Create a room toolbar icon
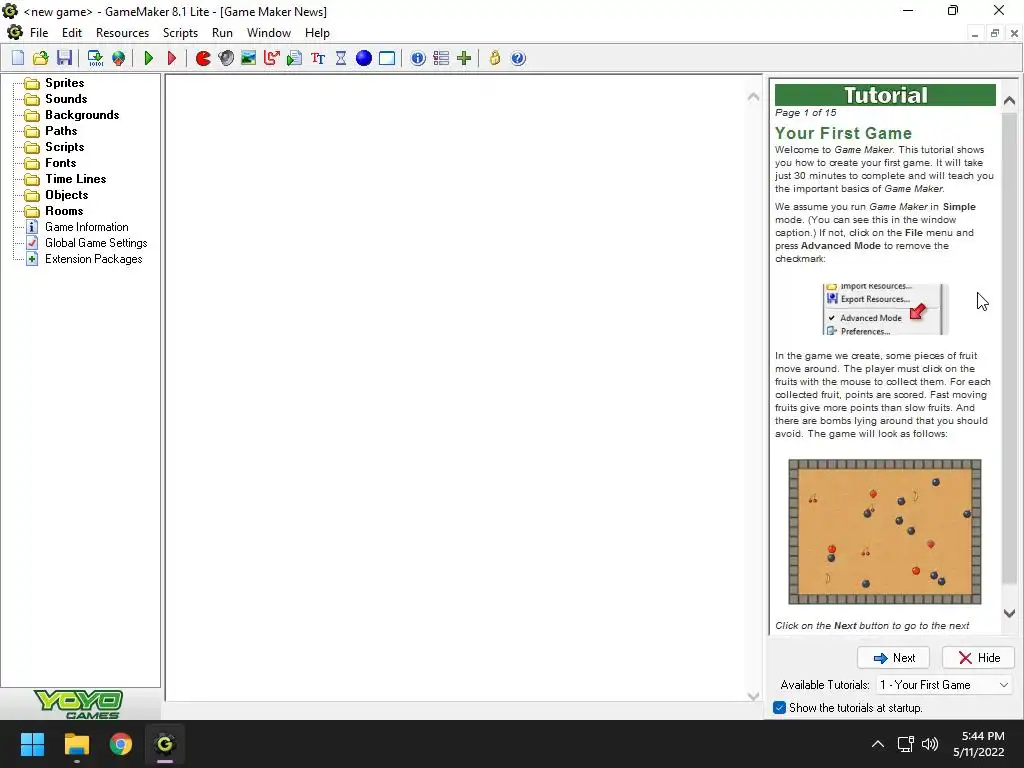The width and height of the screenshot is (1024, 768). 387,58
